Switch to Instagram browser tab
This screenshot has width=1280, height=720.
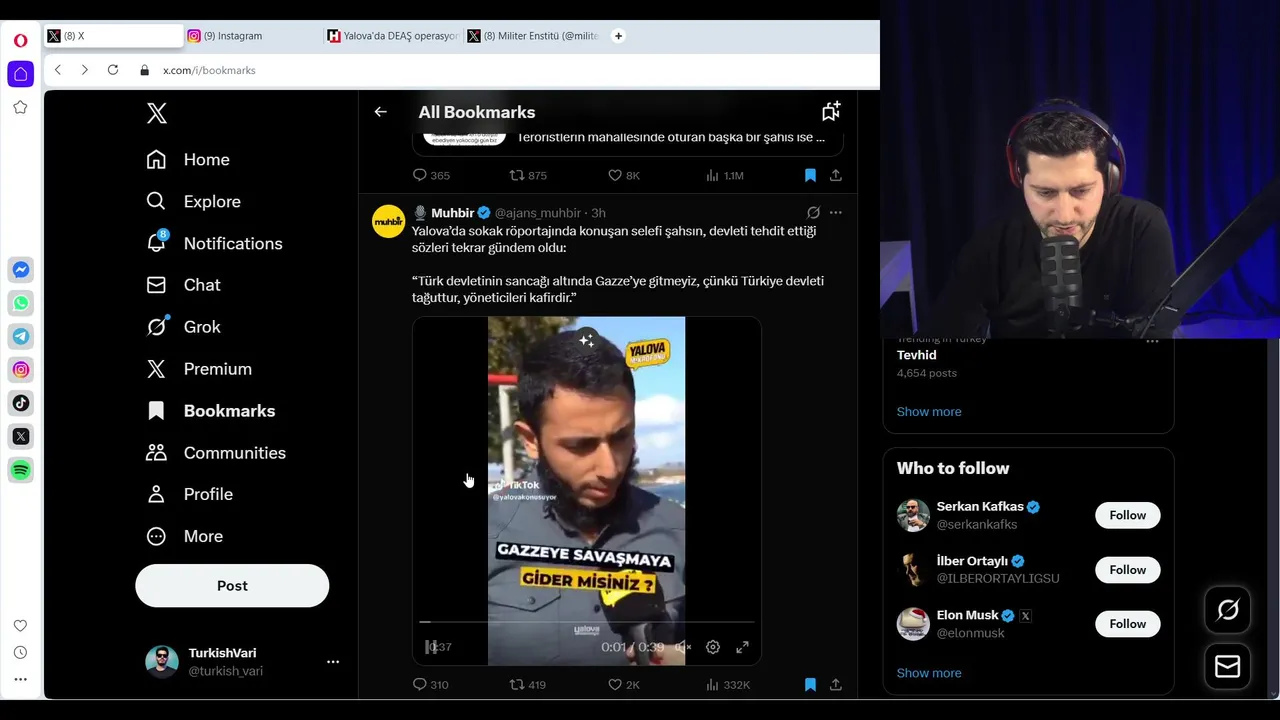point(252,36)
